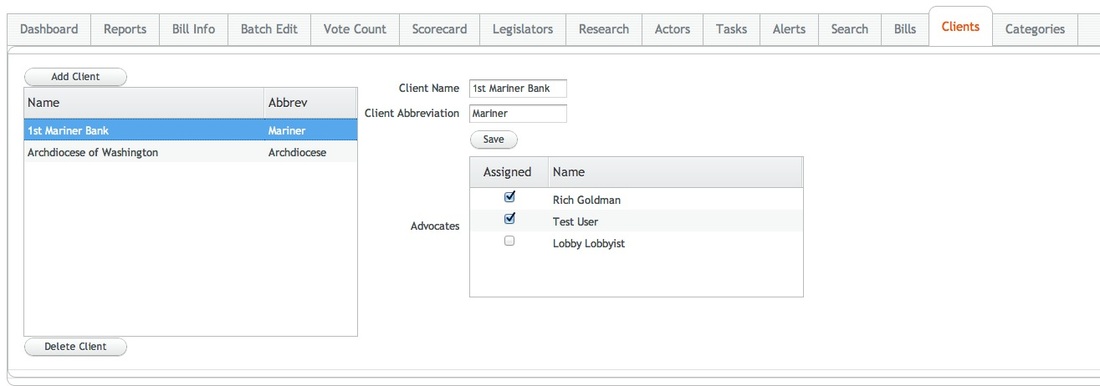
Task: Switch to the Alerts tab
Action: 789,29
